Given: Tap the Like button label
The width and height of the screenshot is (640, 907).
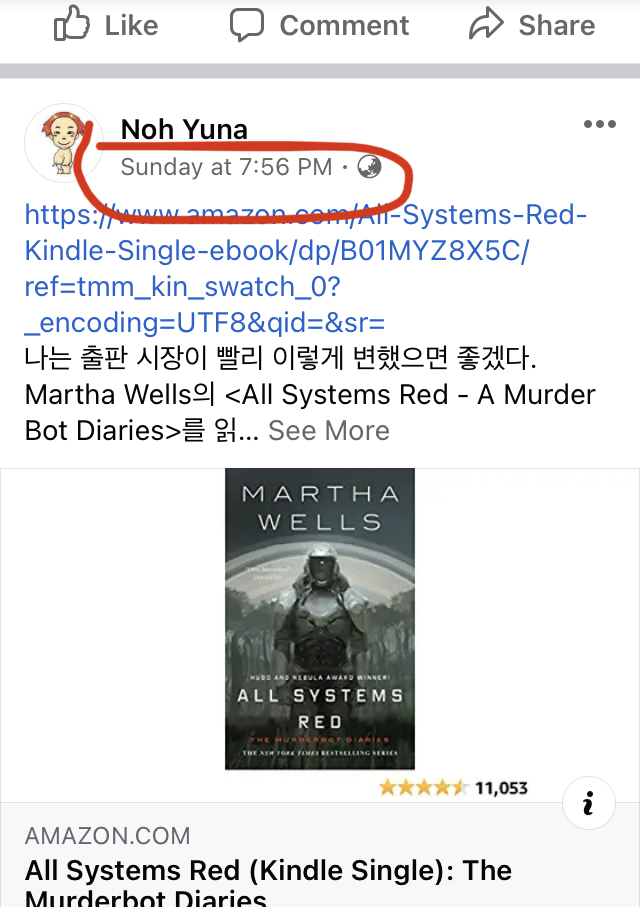Looking at the screenshot, I should coord(131,25).
